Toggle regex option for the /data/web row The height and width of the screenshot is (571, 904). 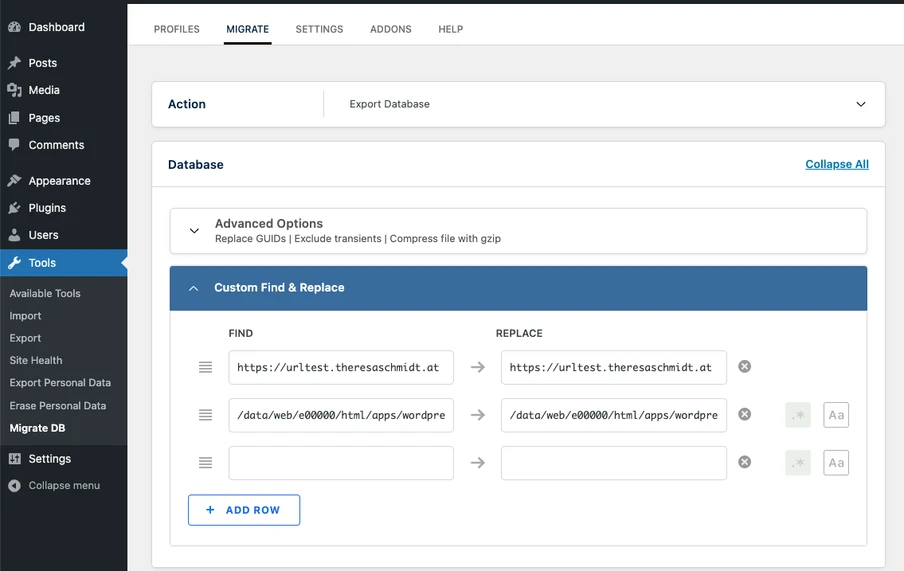798,415
